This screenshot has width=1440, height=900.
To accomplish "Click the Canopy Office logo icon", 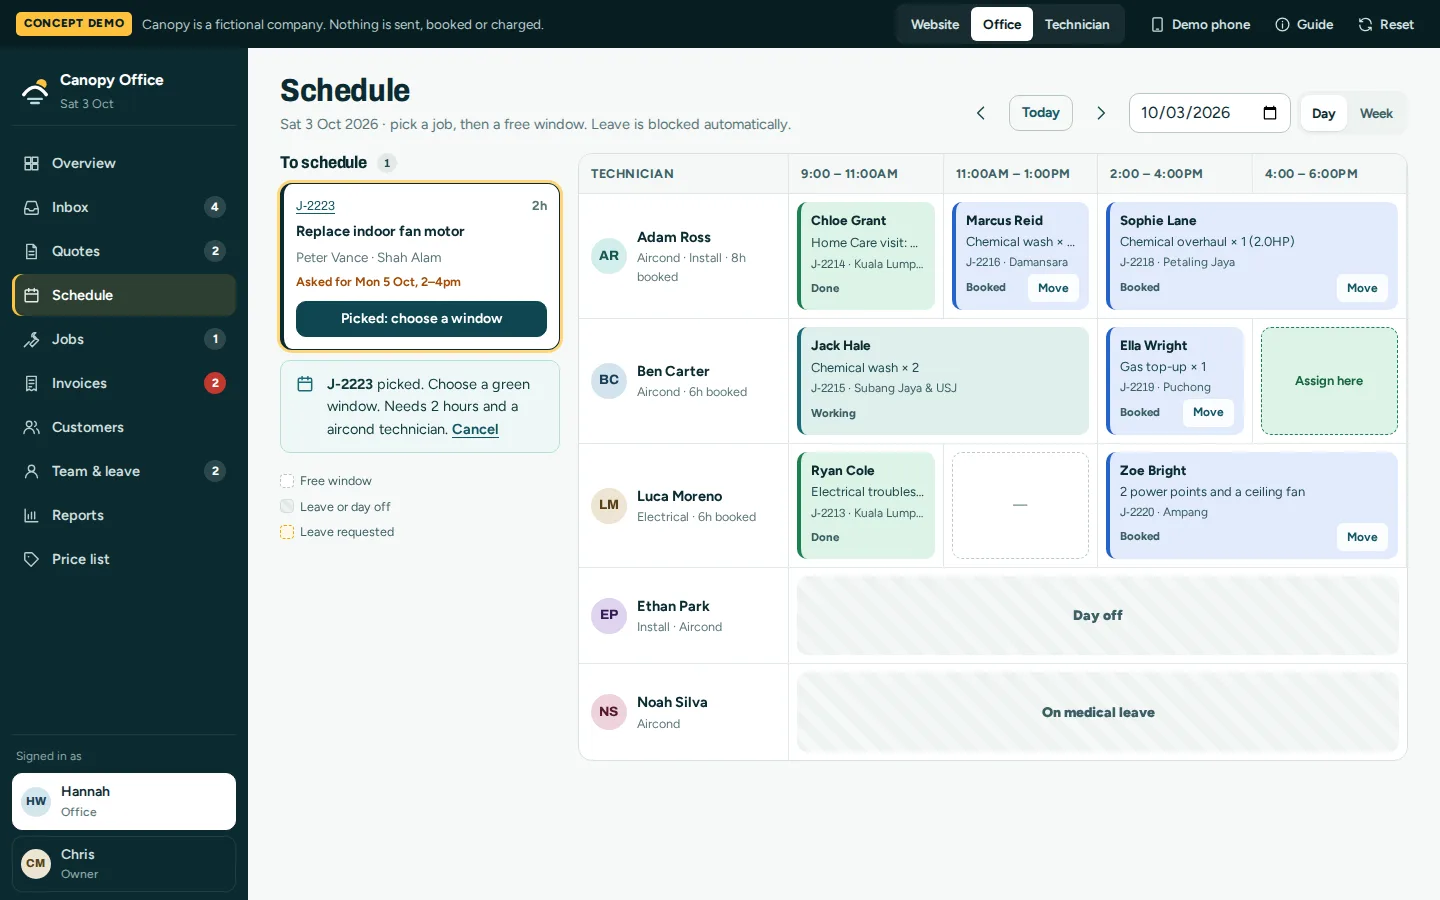I will click(35, 91).
